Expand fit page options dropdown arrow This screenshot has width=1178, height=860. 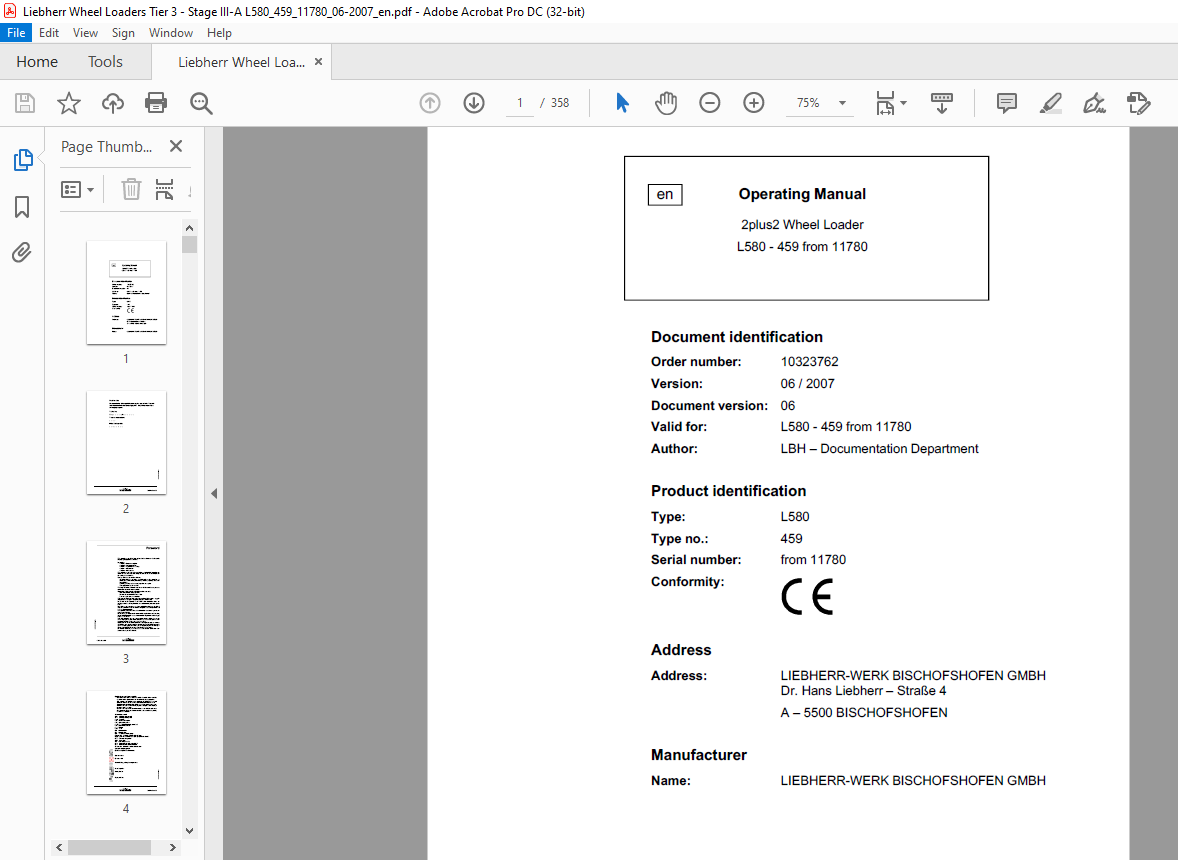pyautogui.click(x=904, y=103)
